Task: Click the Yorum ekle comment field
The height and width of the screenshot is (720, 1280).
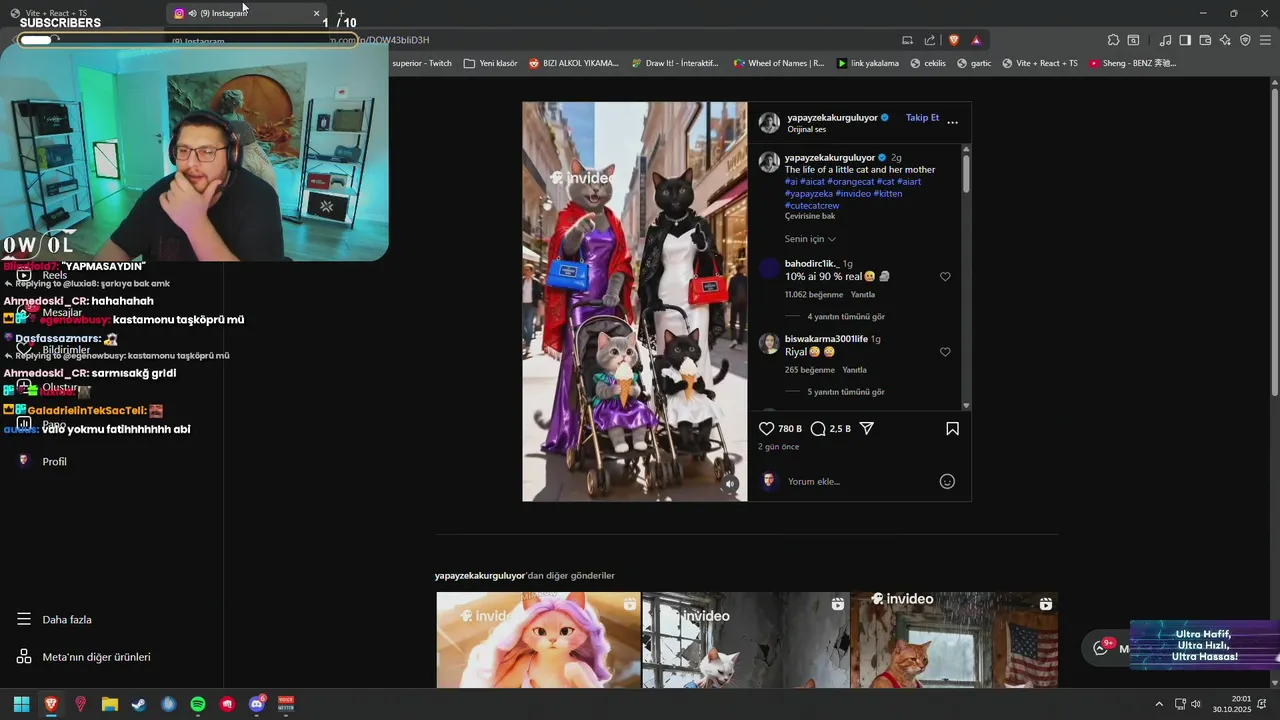Action: coord(858,481)
